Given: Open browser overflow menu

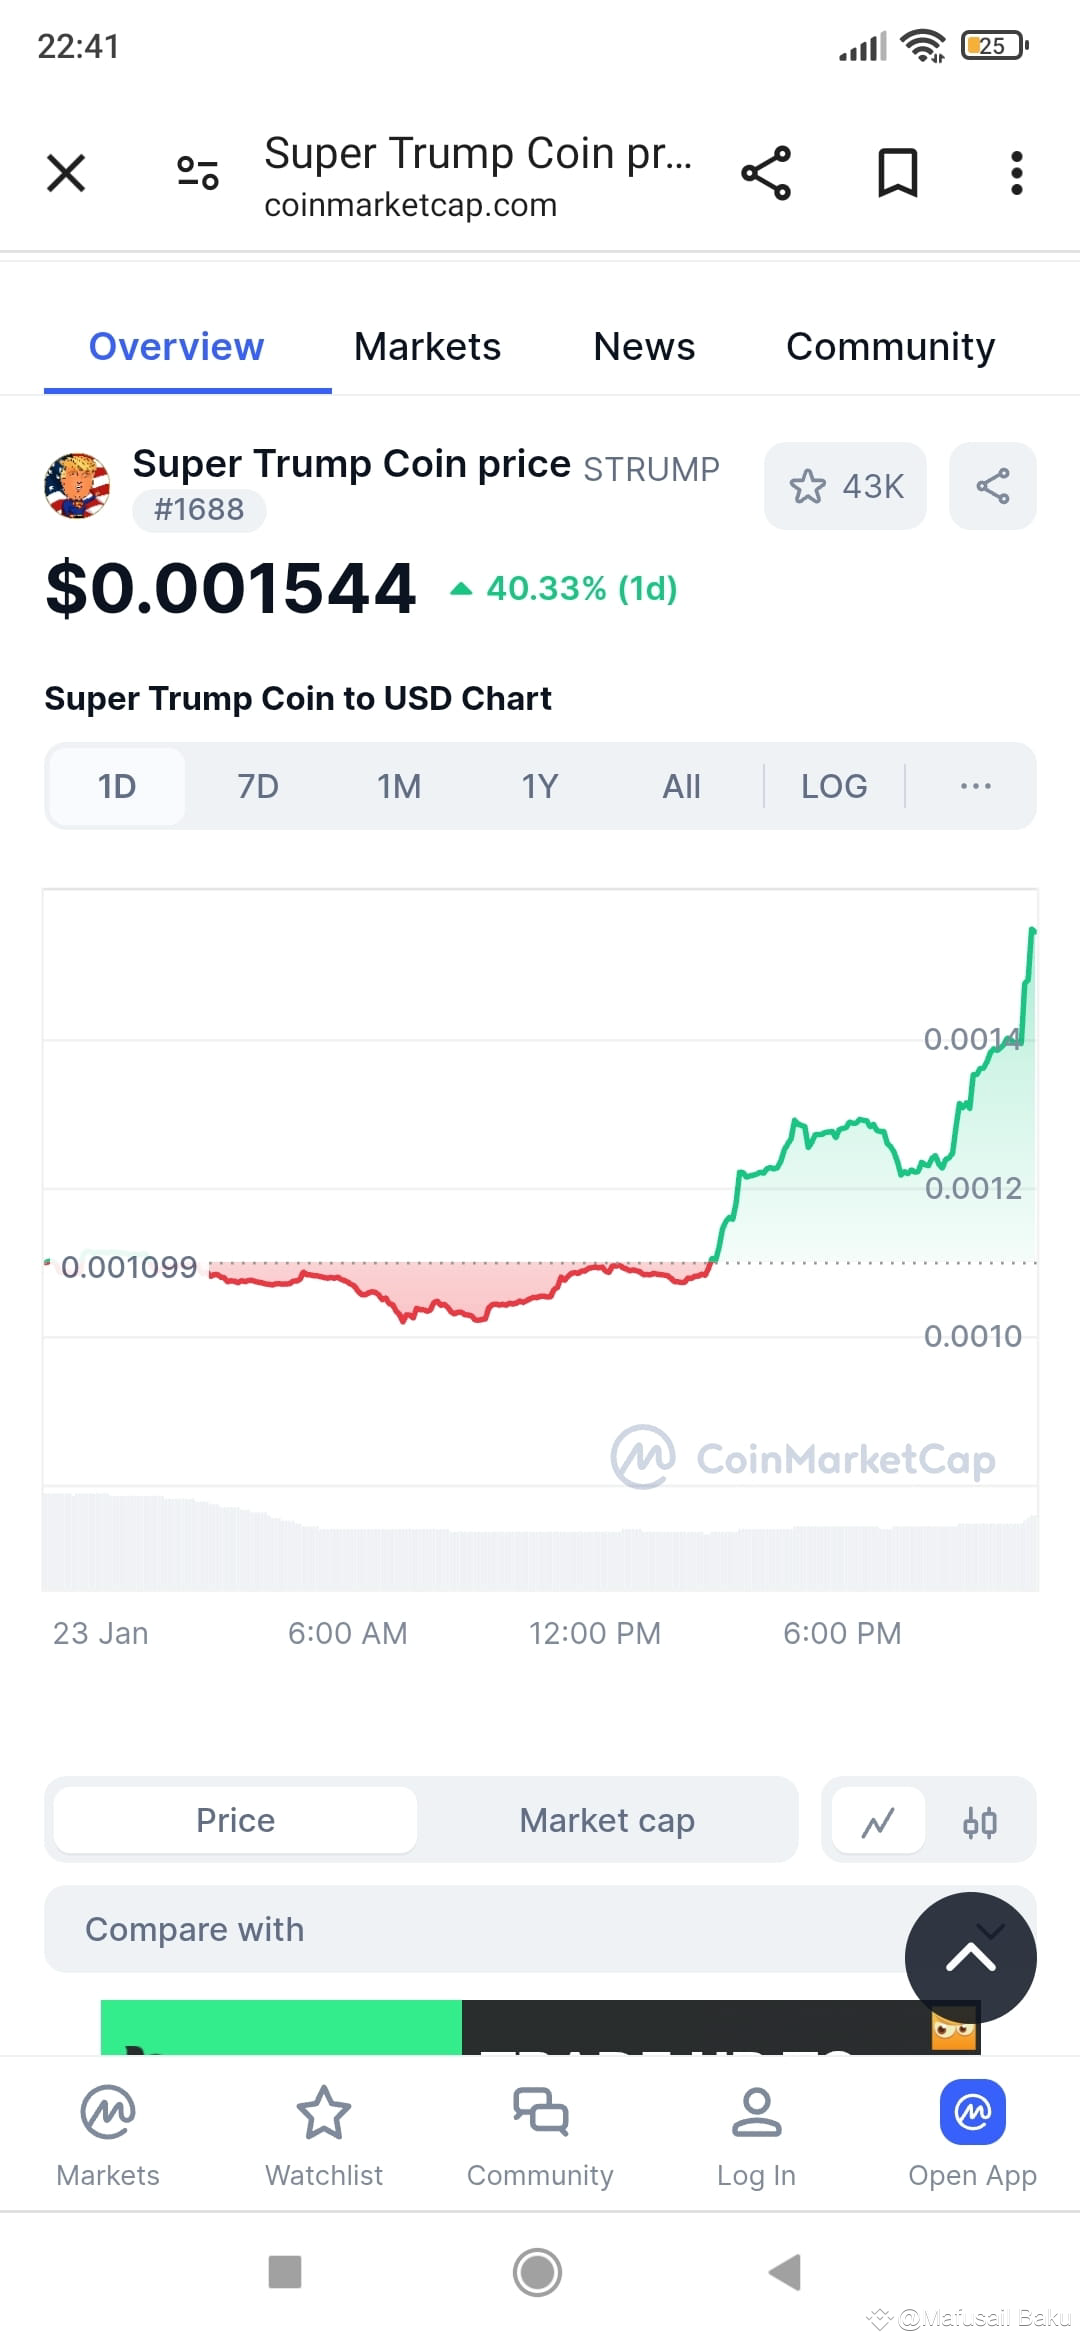Looking at the screenshot, I should pyautogui.click(x=1016, y=172).
